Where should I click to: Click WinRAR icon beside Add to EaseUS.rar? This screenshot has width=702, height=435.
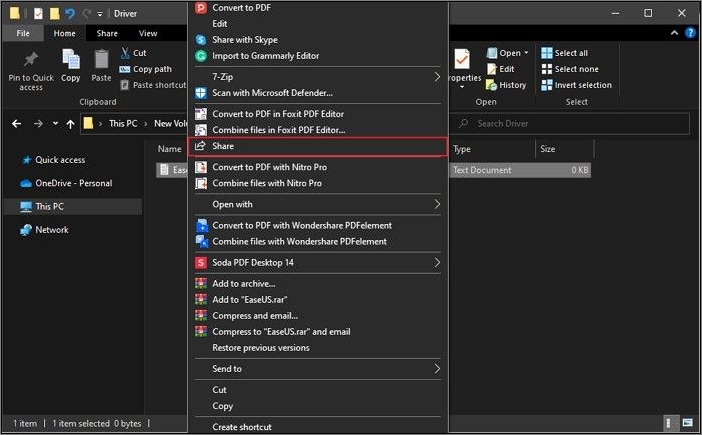(201, 299)
